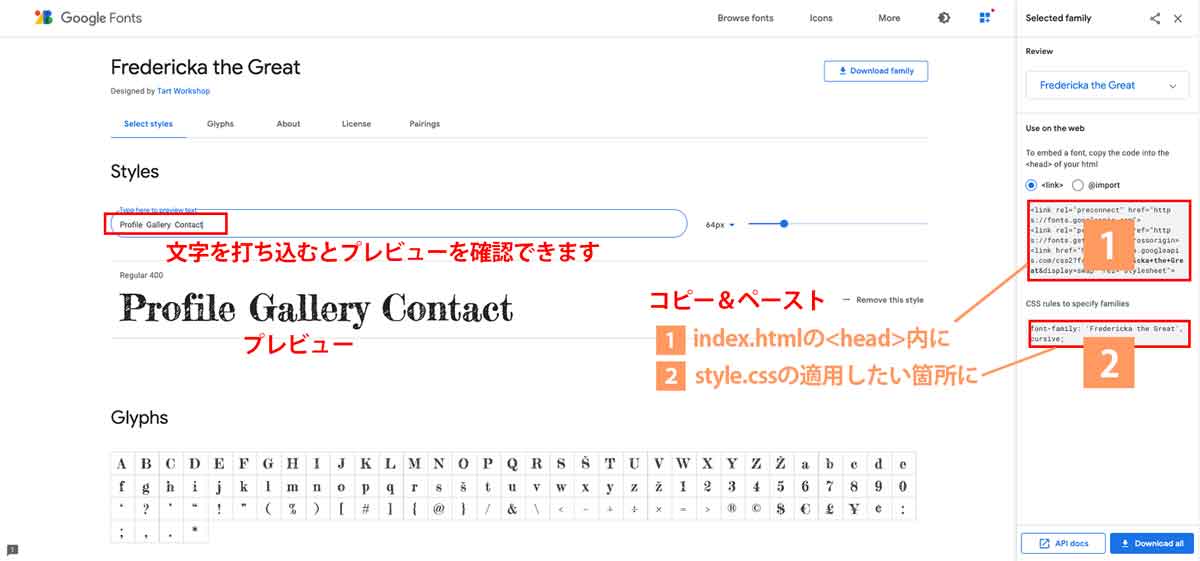This screenshot has width=1200, height=561.
Task: Open the Tart Workshop designer link
Action: [183, 91]
